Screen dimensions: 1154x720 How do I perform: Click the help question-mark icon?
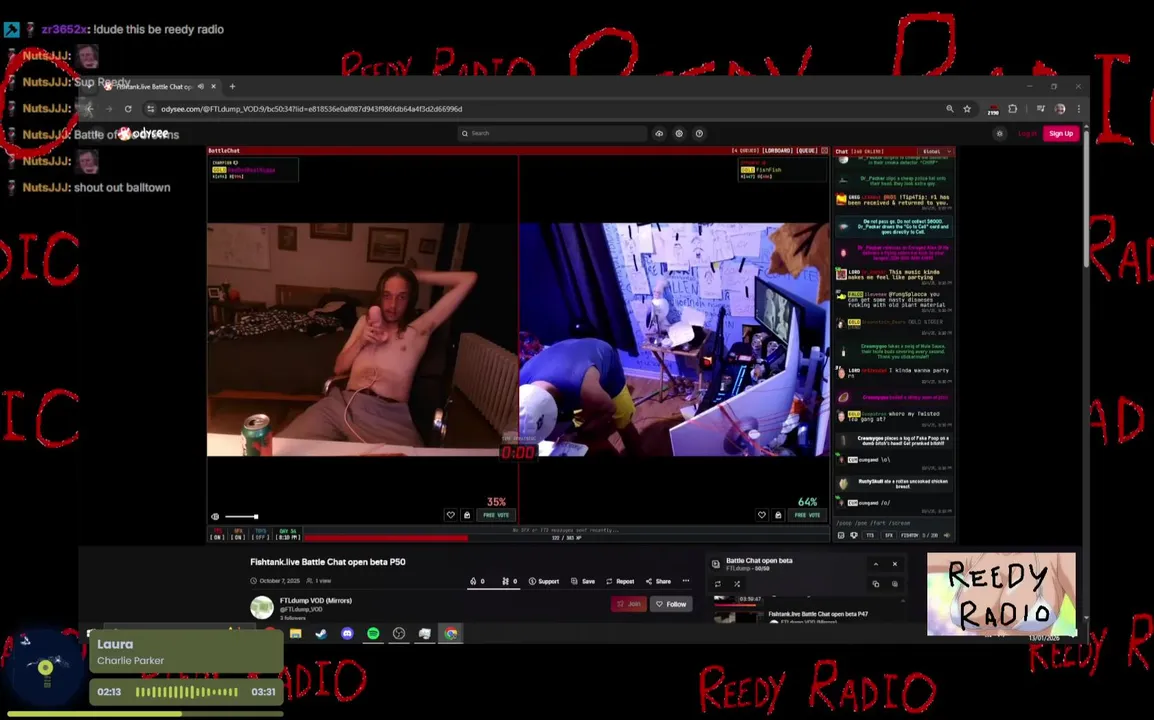pyautogui.click(x=699, y=133)
